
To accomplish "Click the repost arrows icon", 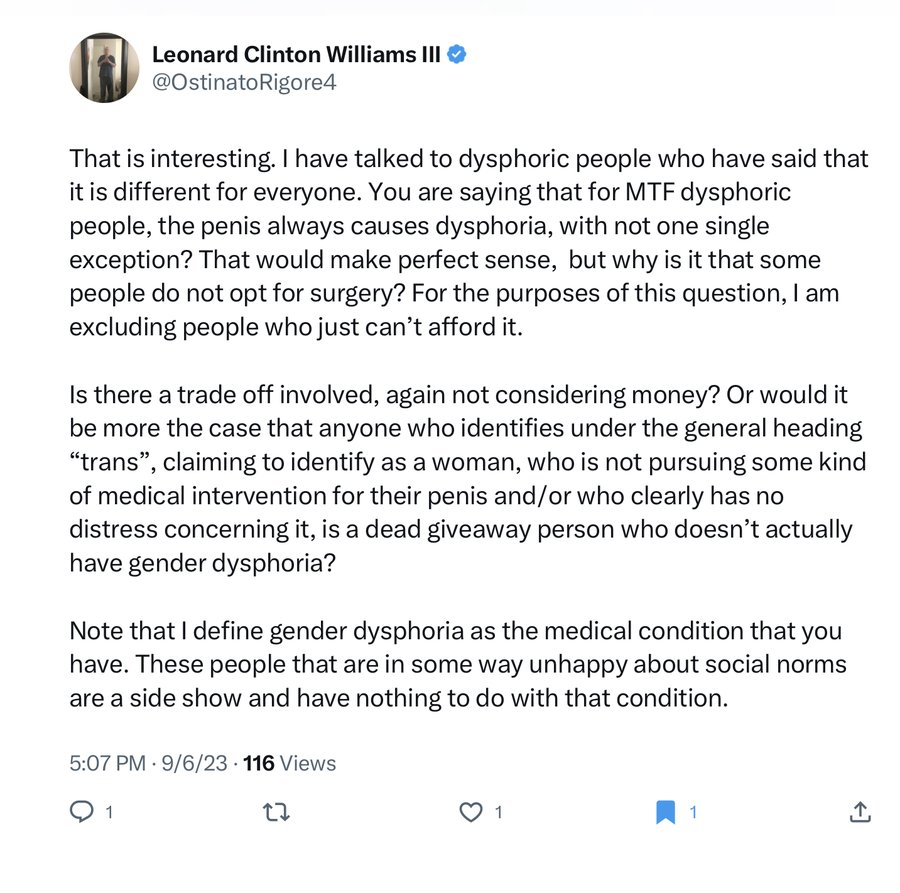I will click(x=276, y=812).
